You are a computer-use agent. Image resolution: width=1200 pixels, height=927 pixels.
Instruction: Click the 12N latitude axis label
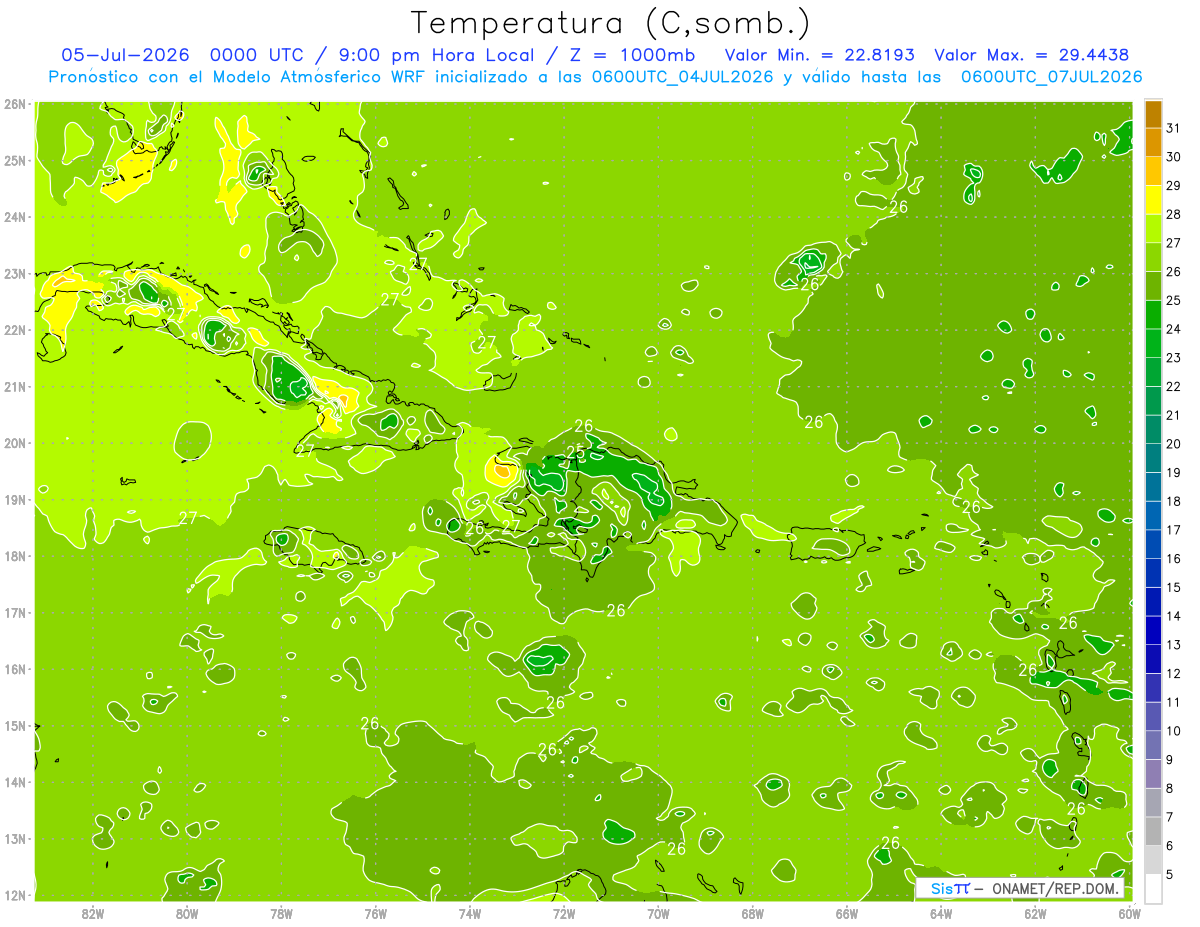[x=15, y=895]
